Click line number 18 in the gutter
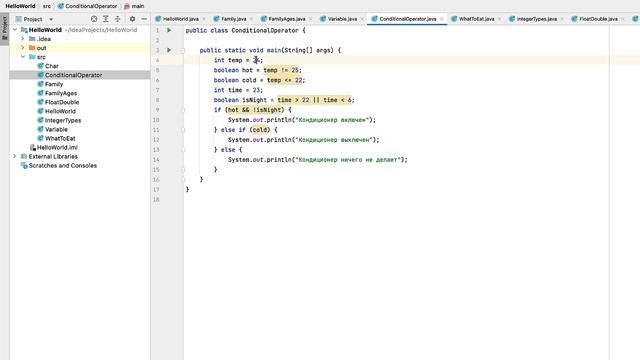This screenshot has height=360, width=640. (156, 200)
